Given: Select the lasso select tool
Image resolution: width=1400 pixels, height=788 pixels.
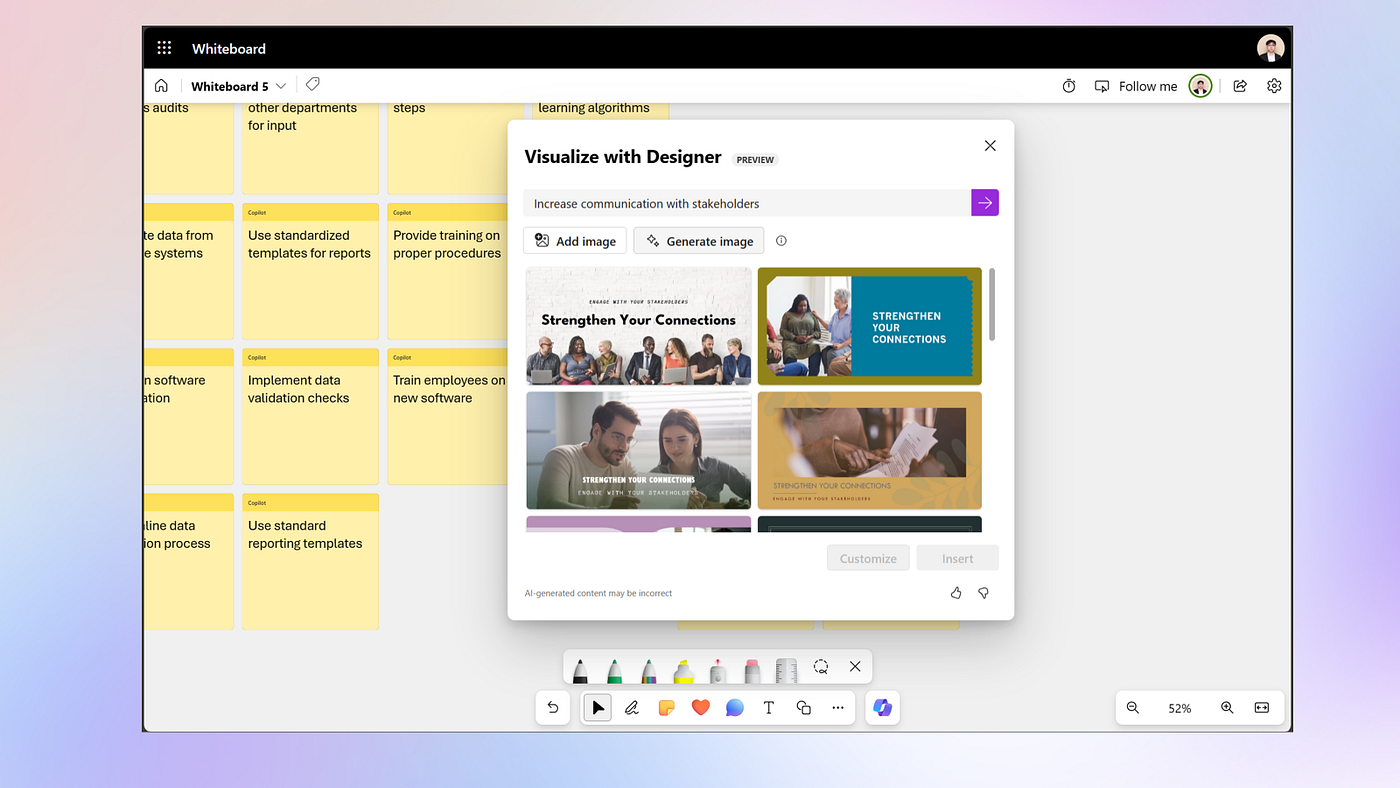Looking at the screenshot, I should point(821,667).
